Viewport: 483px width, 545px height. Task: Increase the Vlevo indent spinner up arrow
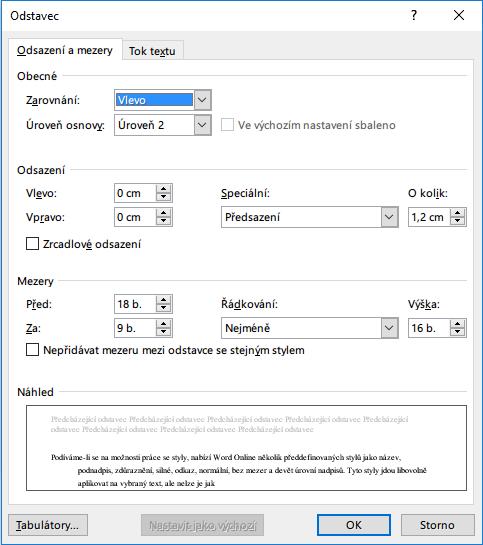tap(163, 189)
